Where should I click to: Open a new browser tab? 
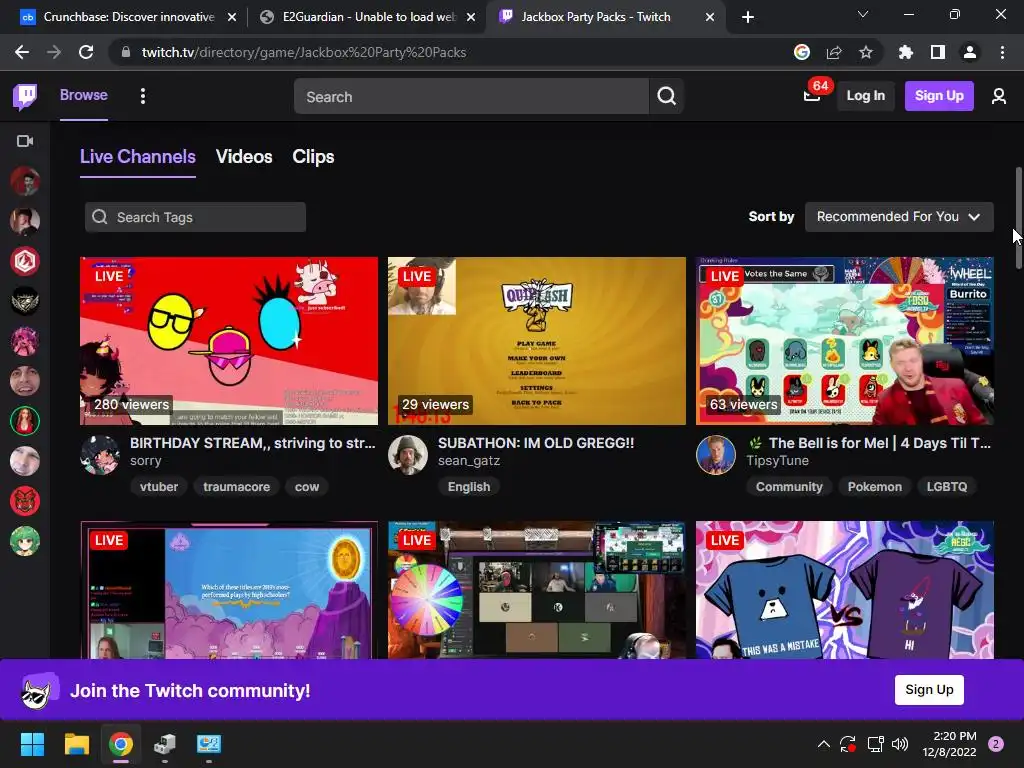[748, 17]
